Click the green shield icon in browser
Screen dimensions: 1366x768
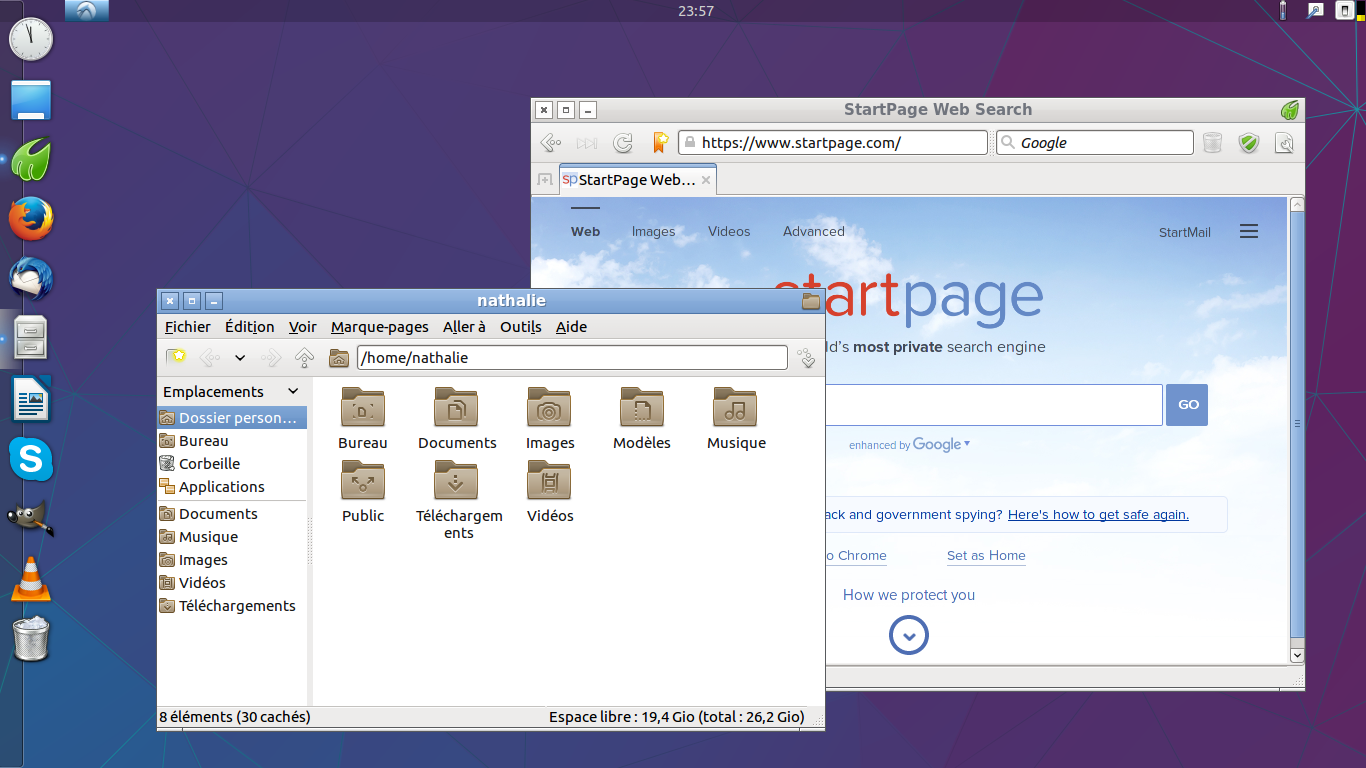(x=1248, y=143)
